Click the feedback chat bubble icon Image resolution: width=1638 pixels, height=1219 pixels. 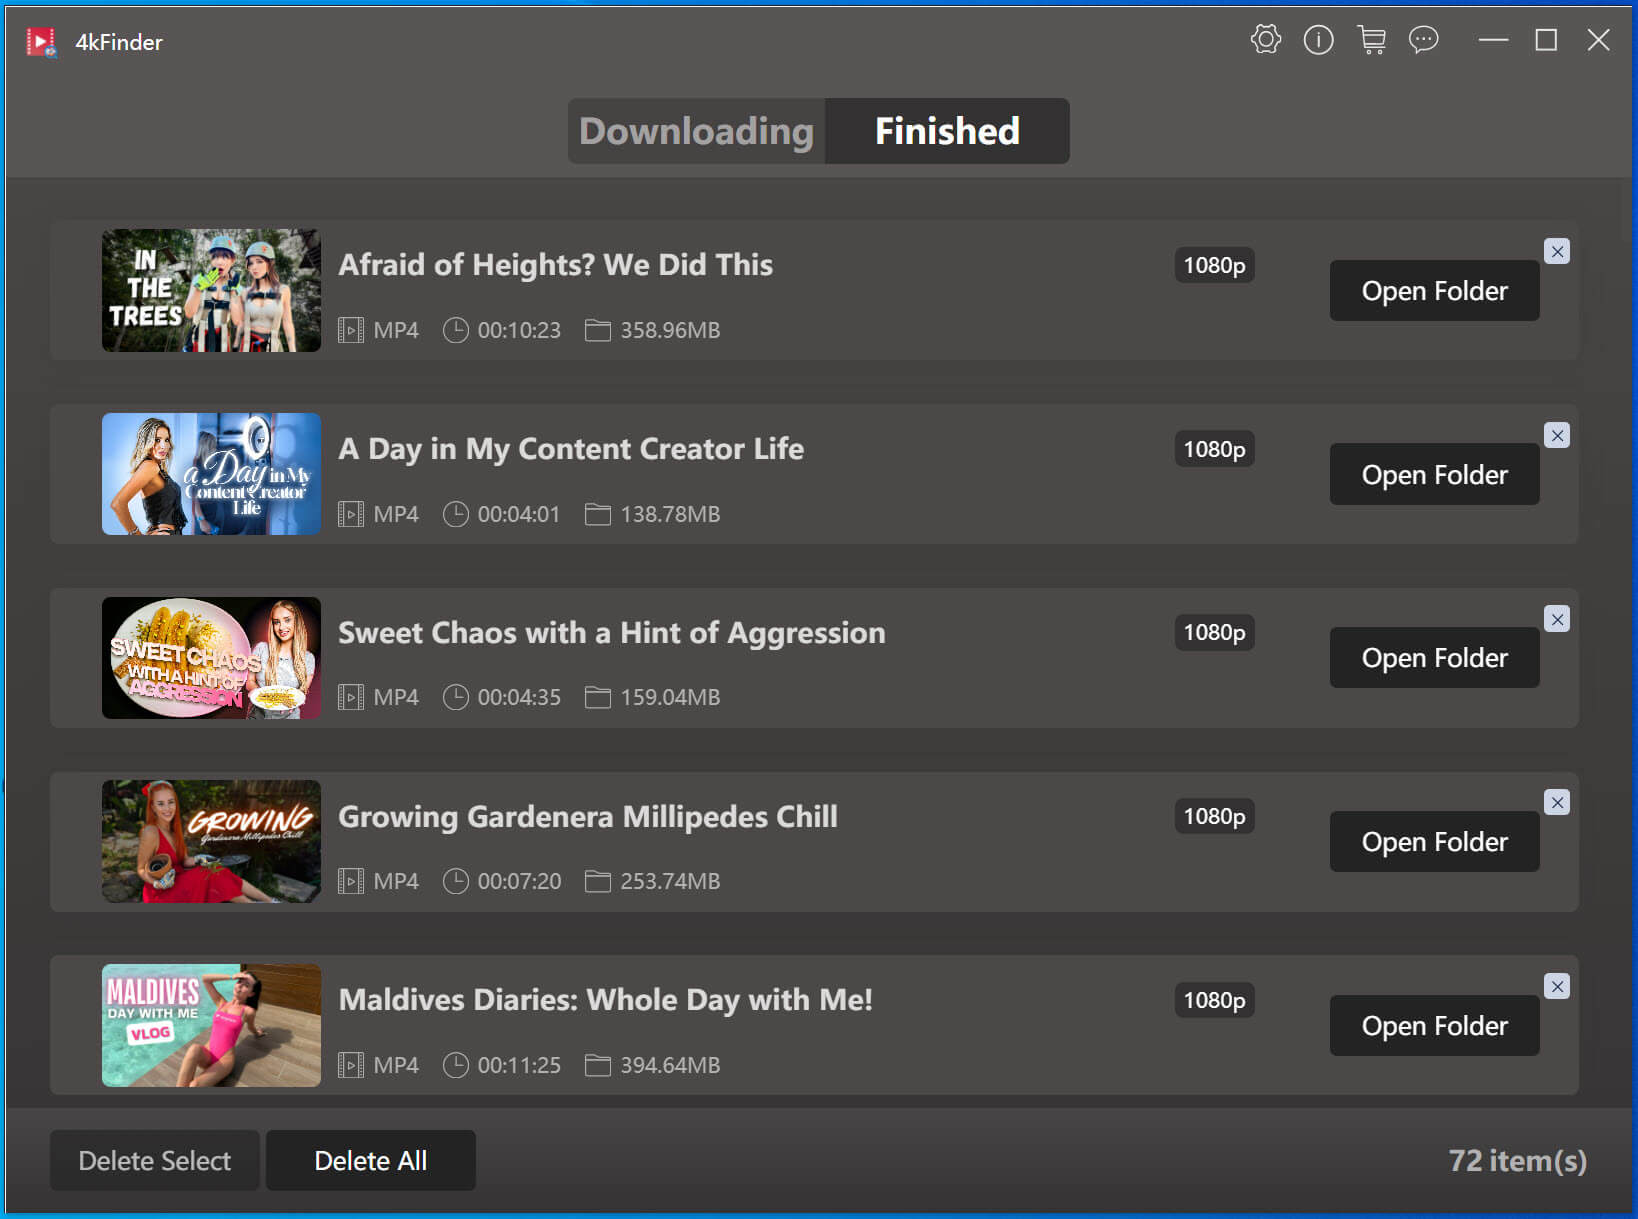click(x=1423, y=40)
